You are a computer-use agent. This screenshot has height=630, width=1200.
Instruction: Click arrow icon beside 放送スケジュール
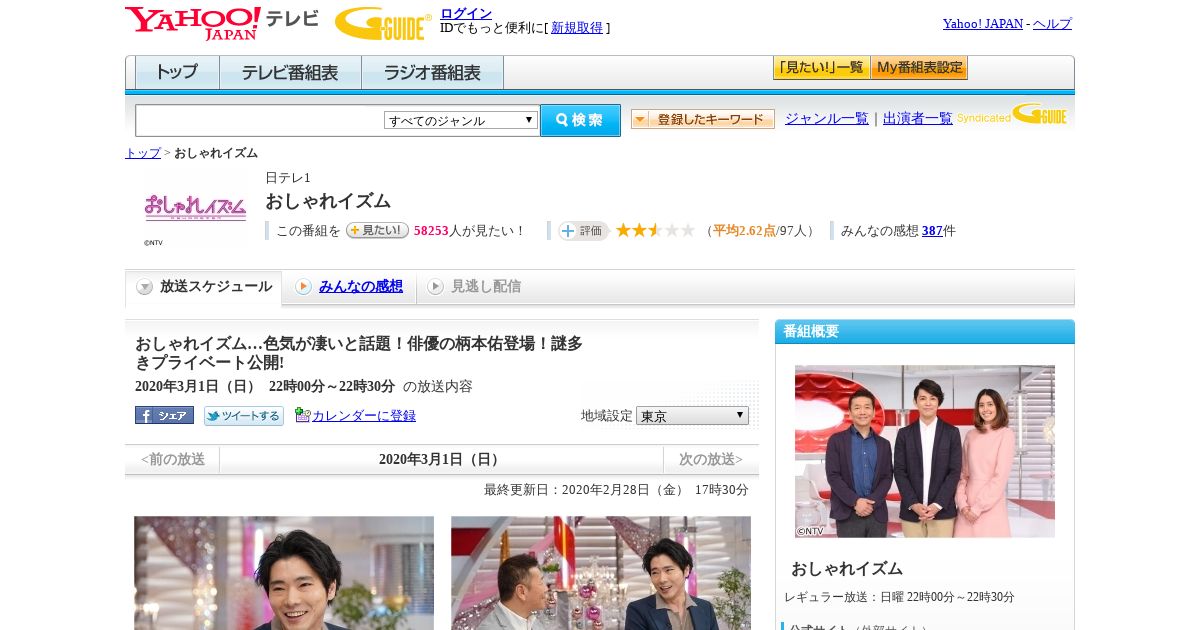(145, 287)
